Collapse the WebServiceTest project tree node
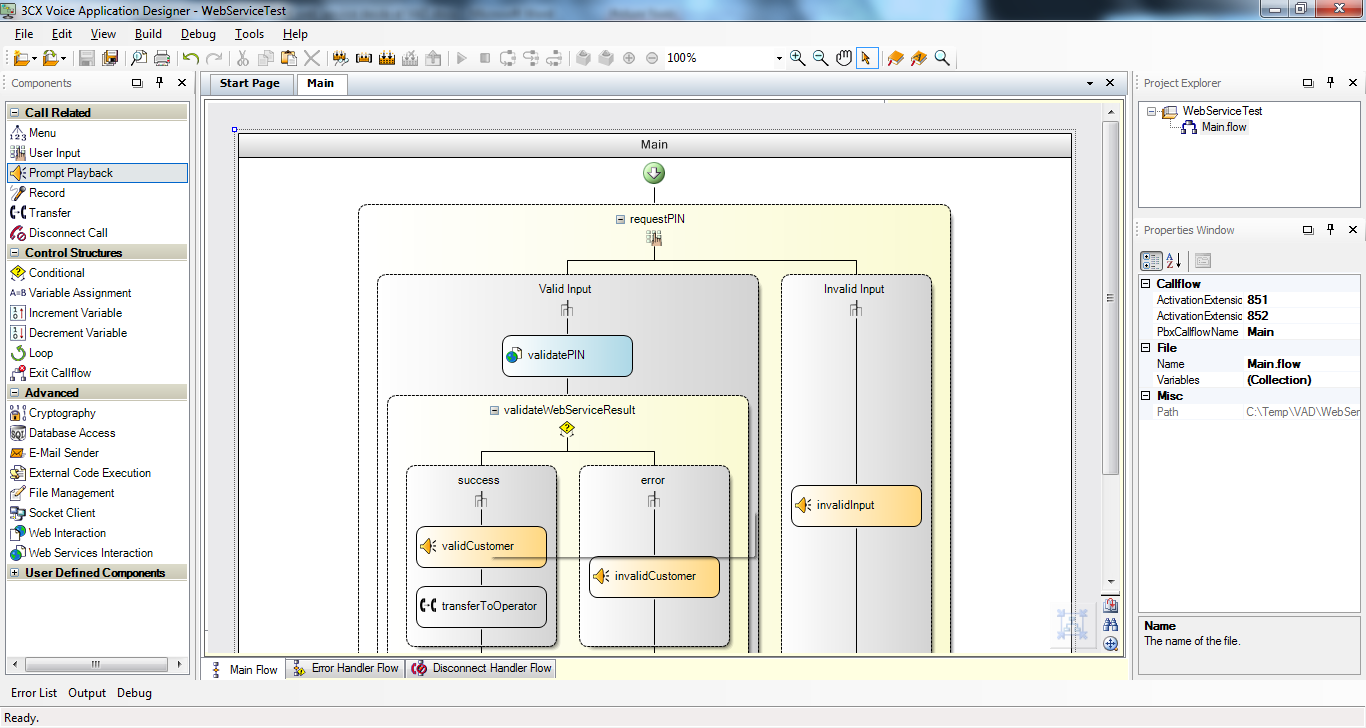The image size is (1366, 728). [1151, 111]
